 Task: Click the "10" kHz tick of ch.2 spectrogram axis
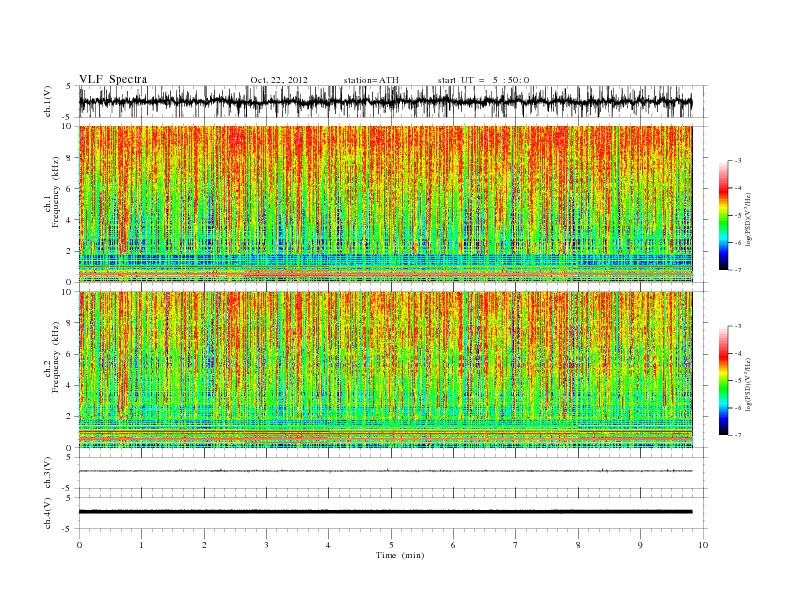pos(67,292)
